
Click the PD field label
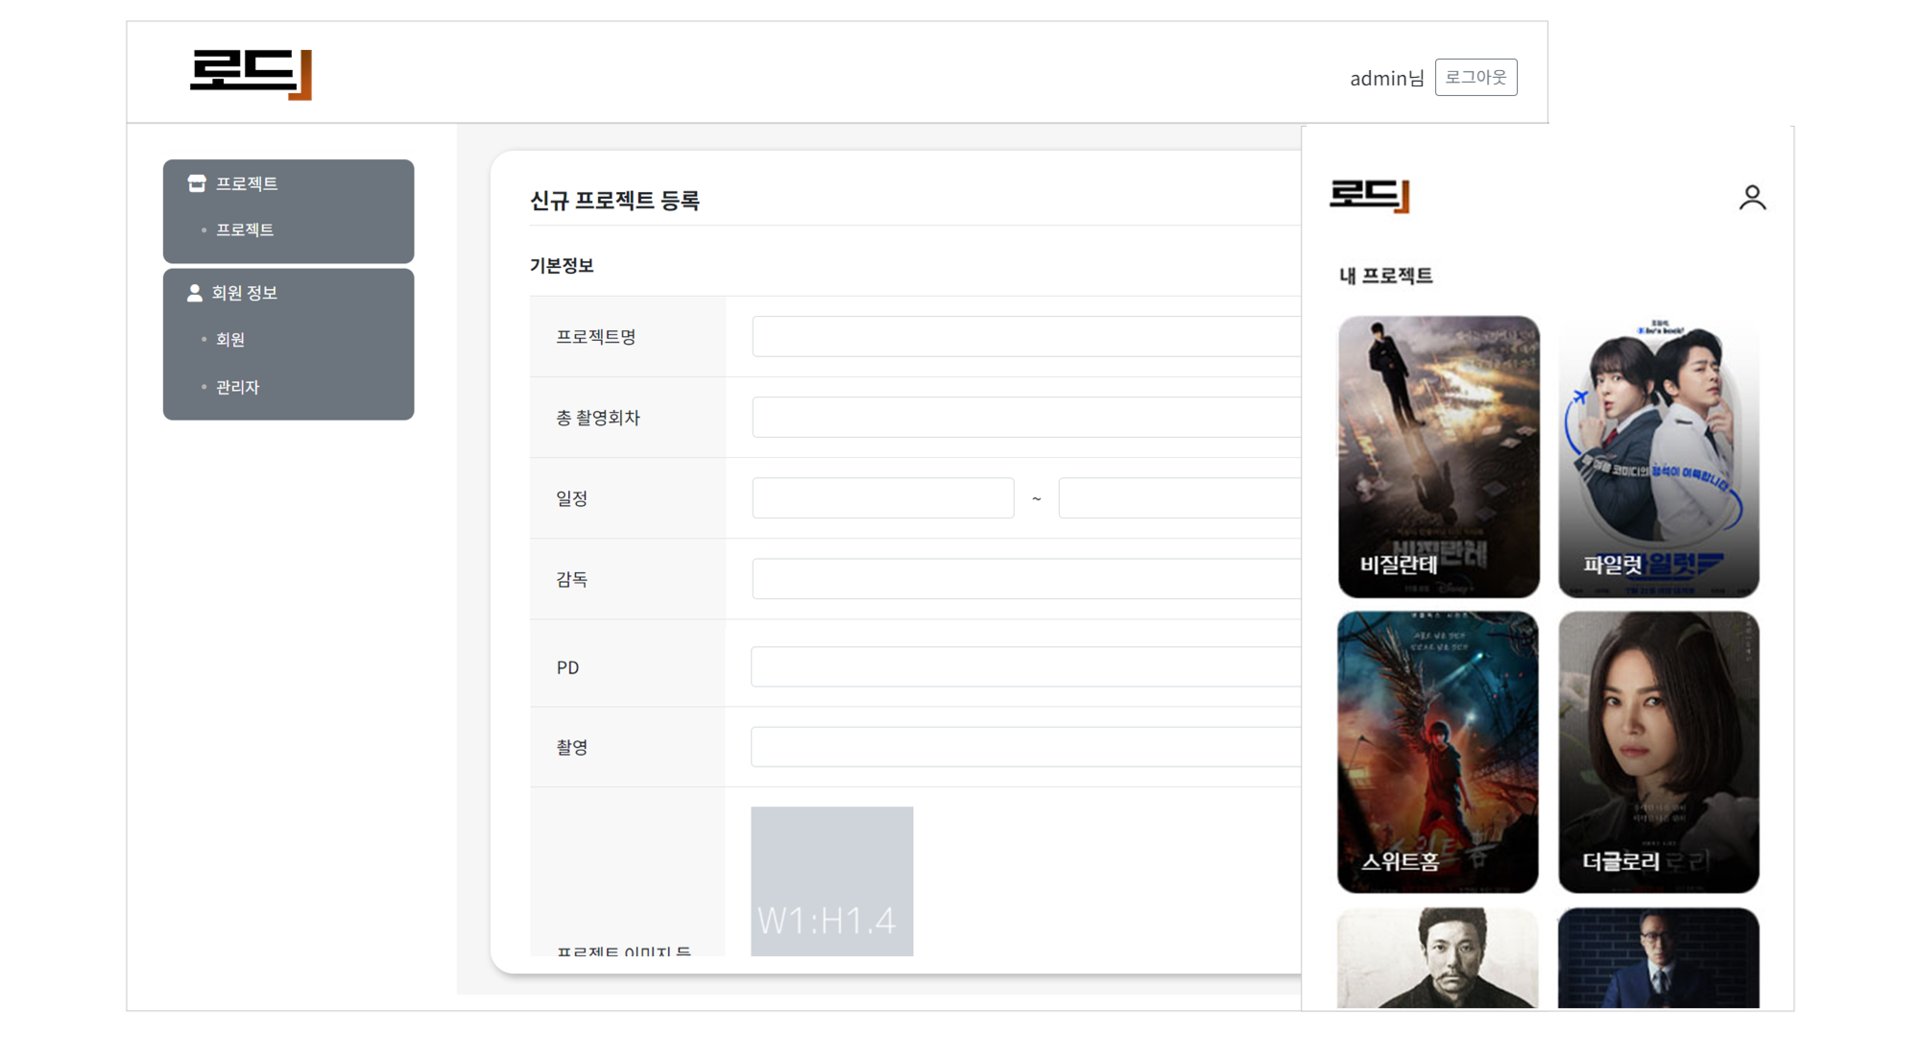tap(567, 668)
